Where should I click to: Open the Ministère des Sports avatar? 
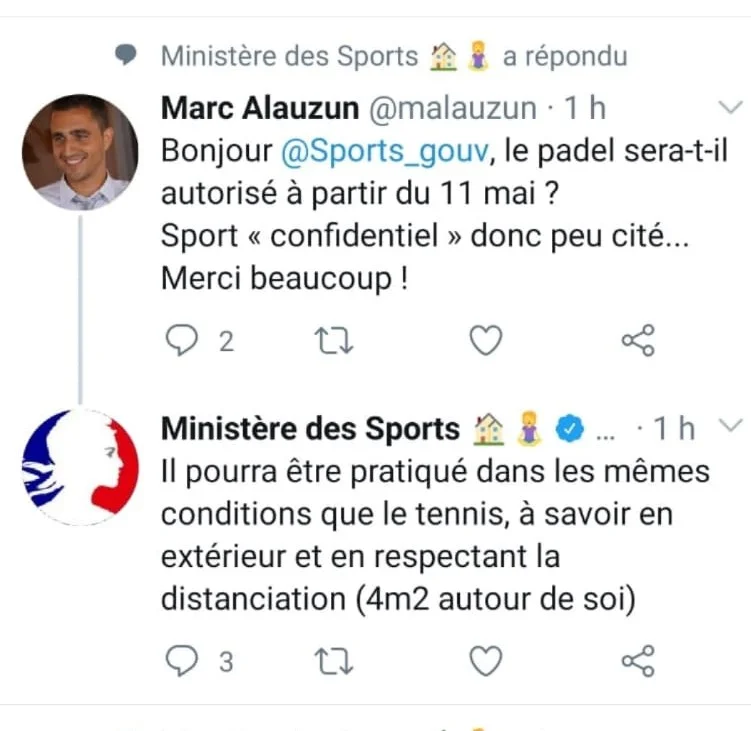pos(80,467)
